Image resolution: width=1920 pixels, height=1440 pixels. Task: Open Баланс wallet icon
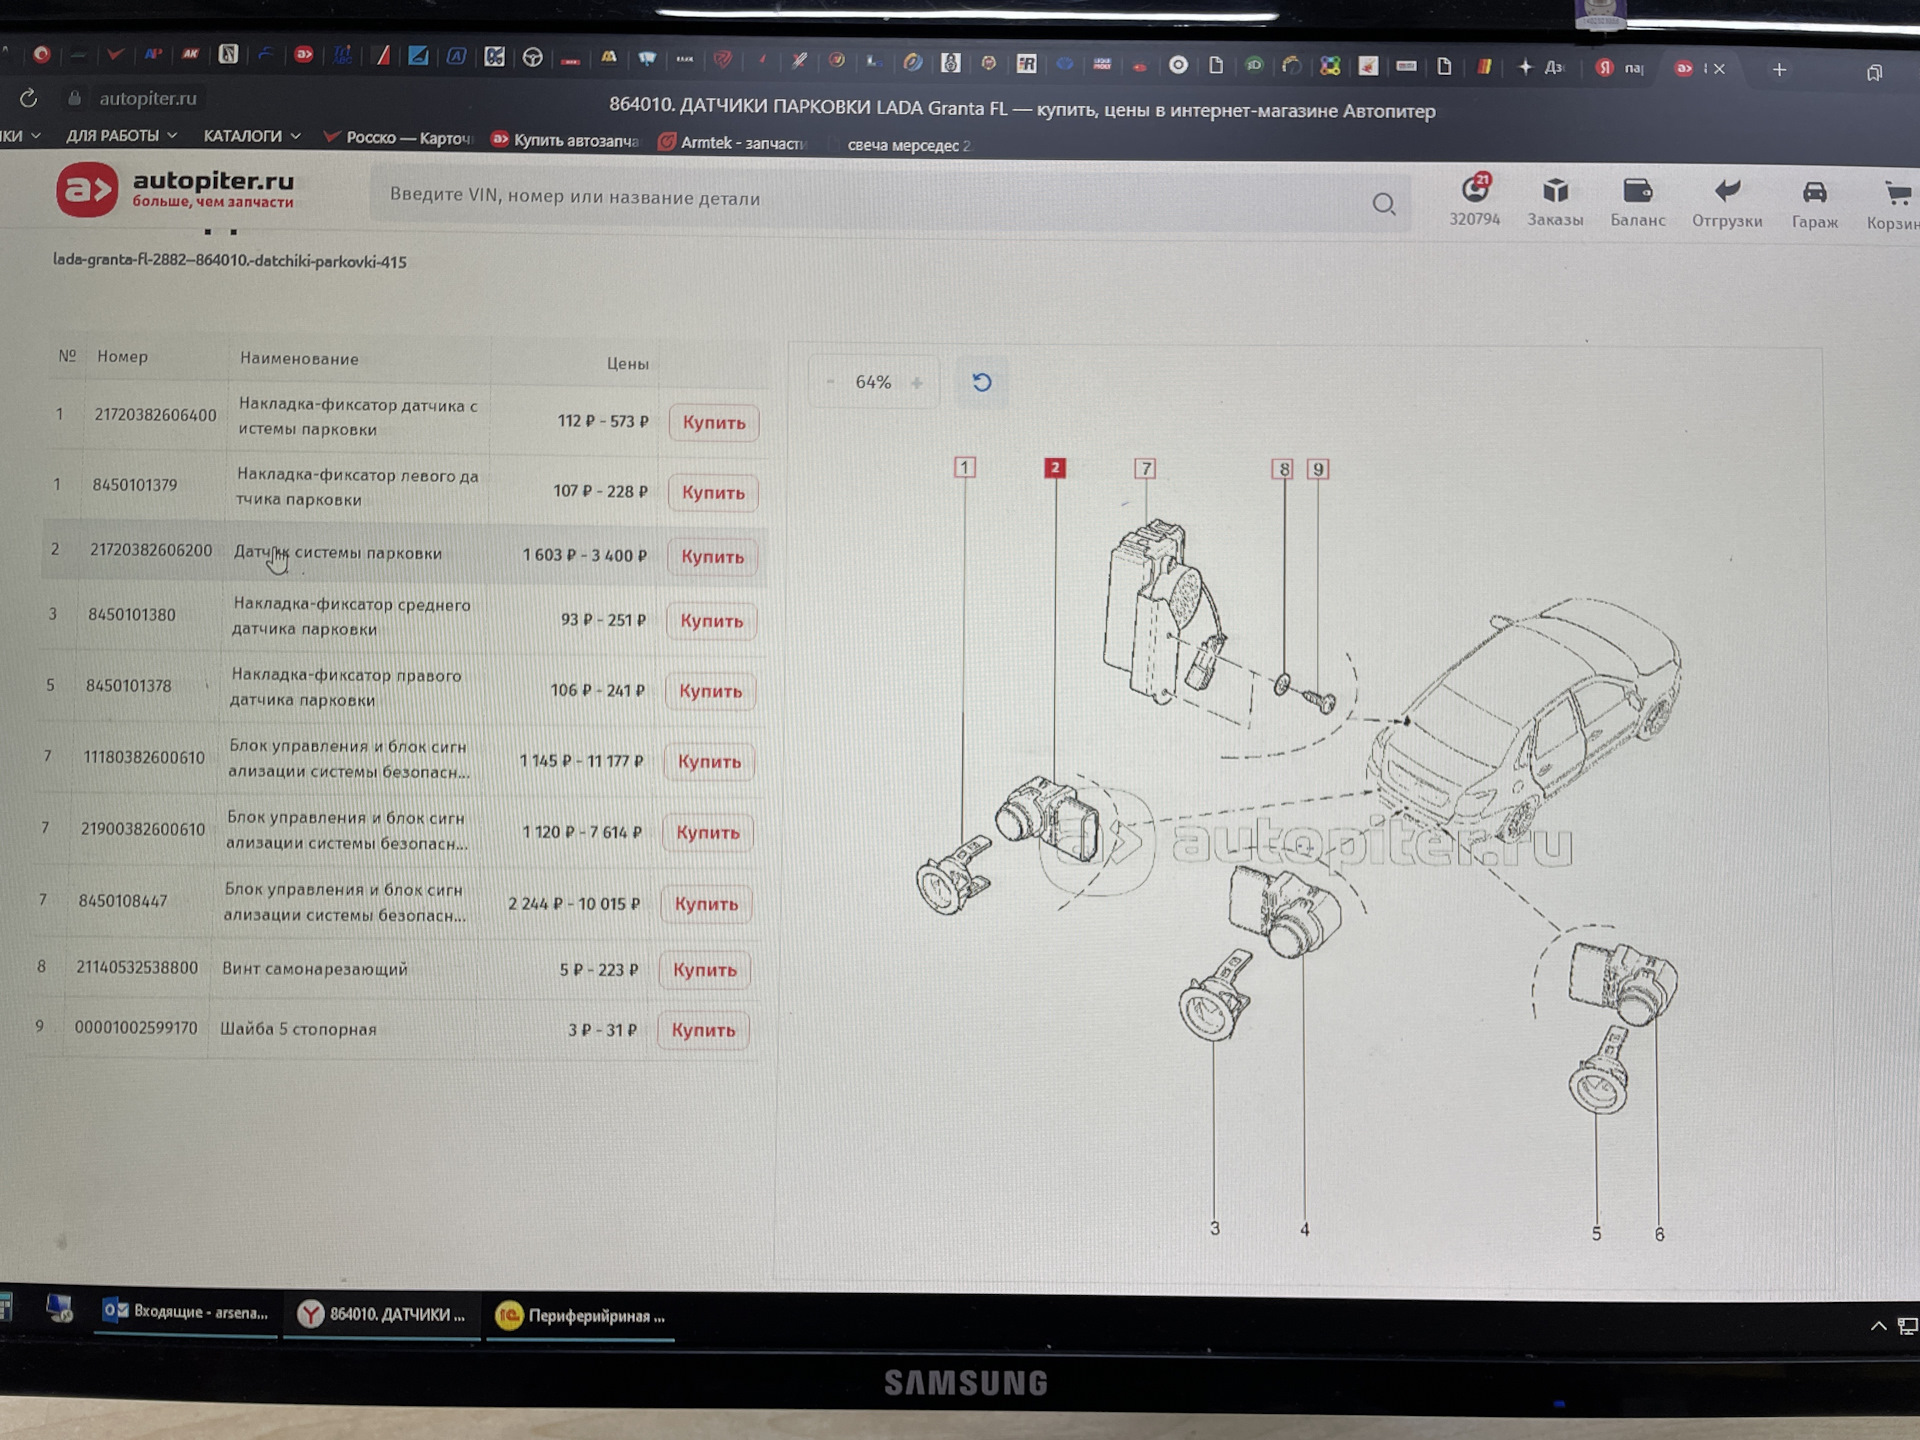point(1637,192)
